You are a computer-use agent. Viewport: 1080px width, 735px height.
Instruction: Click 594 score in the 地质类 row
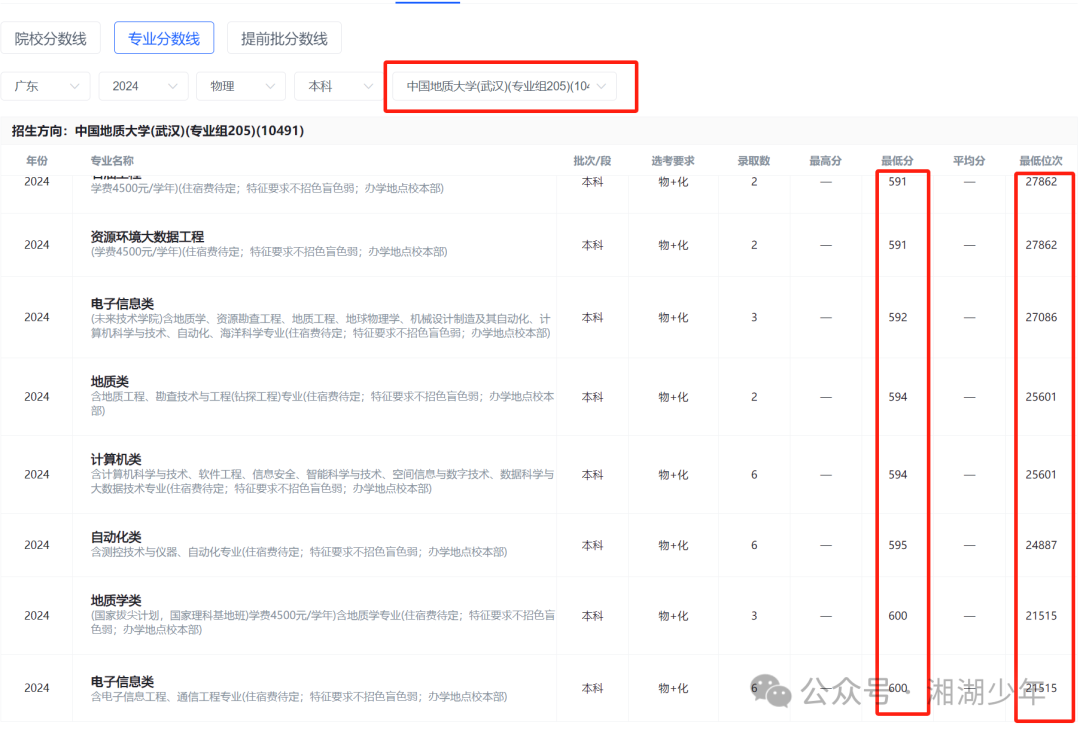coord(897,397)
